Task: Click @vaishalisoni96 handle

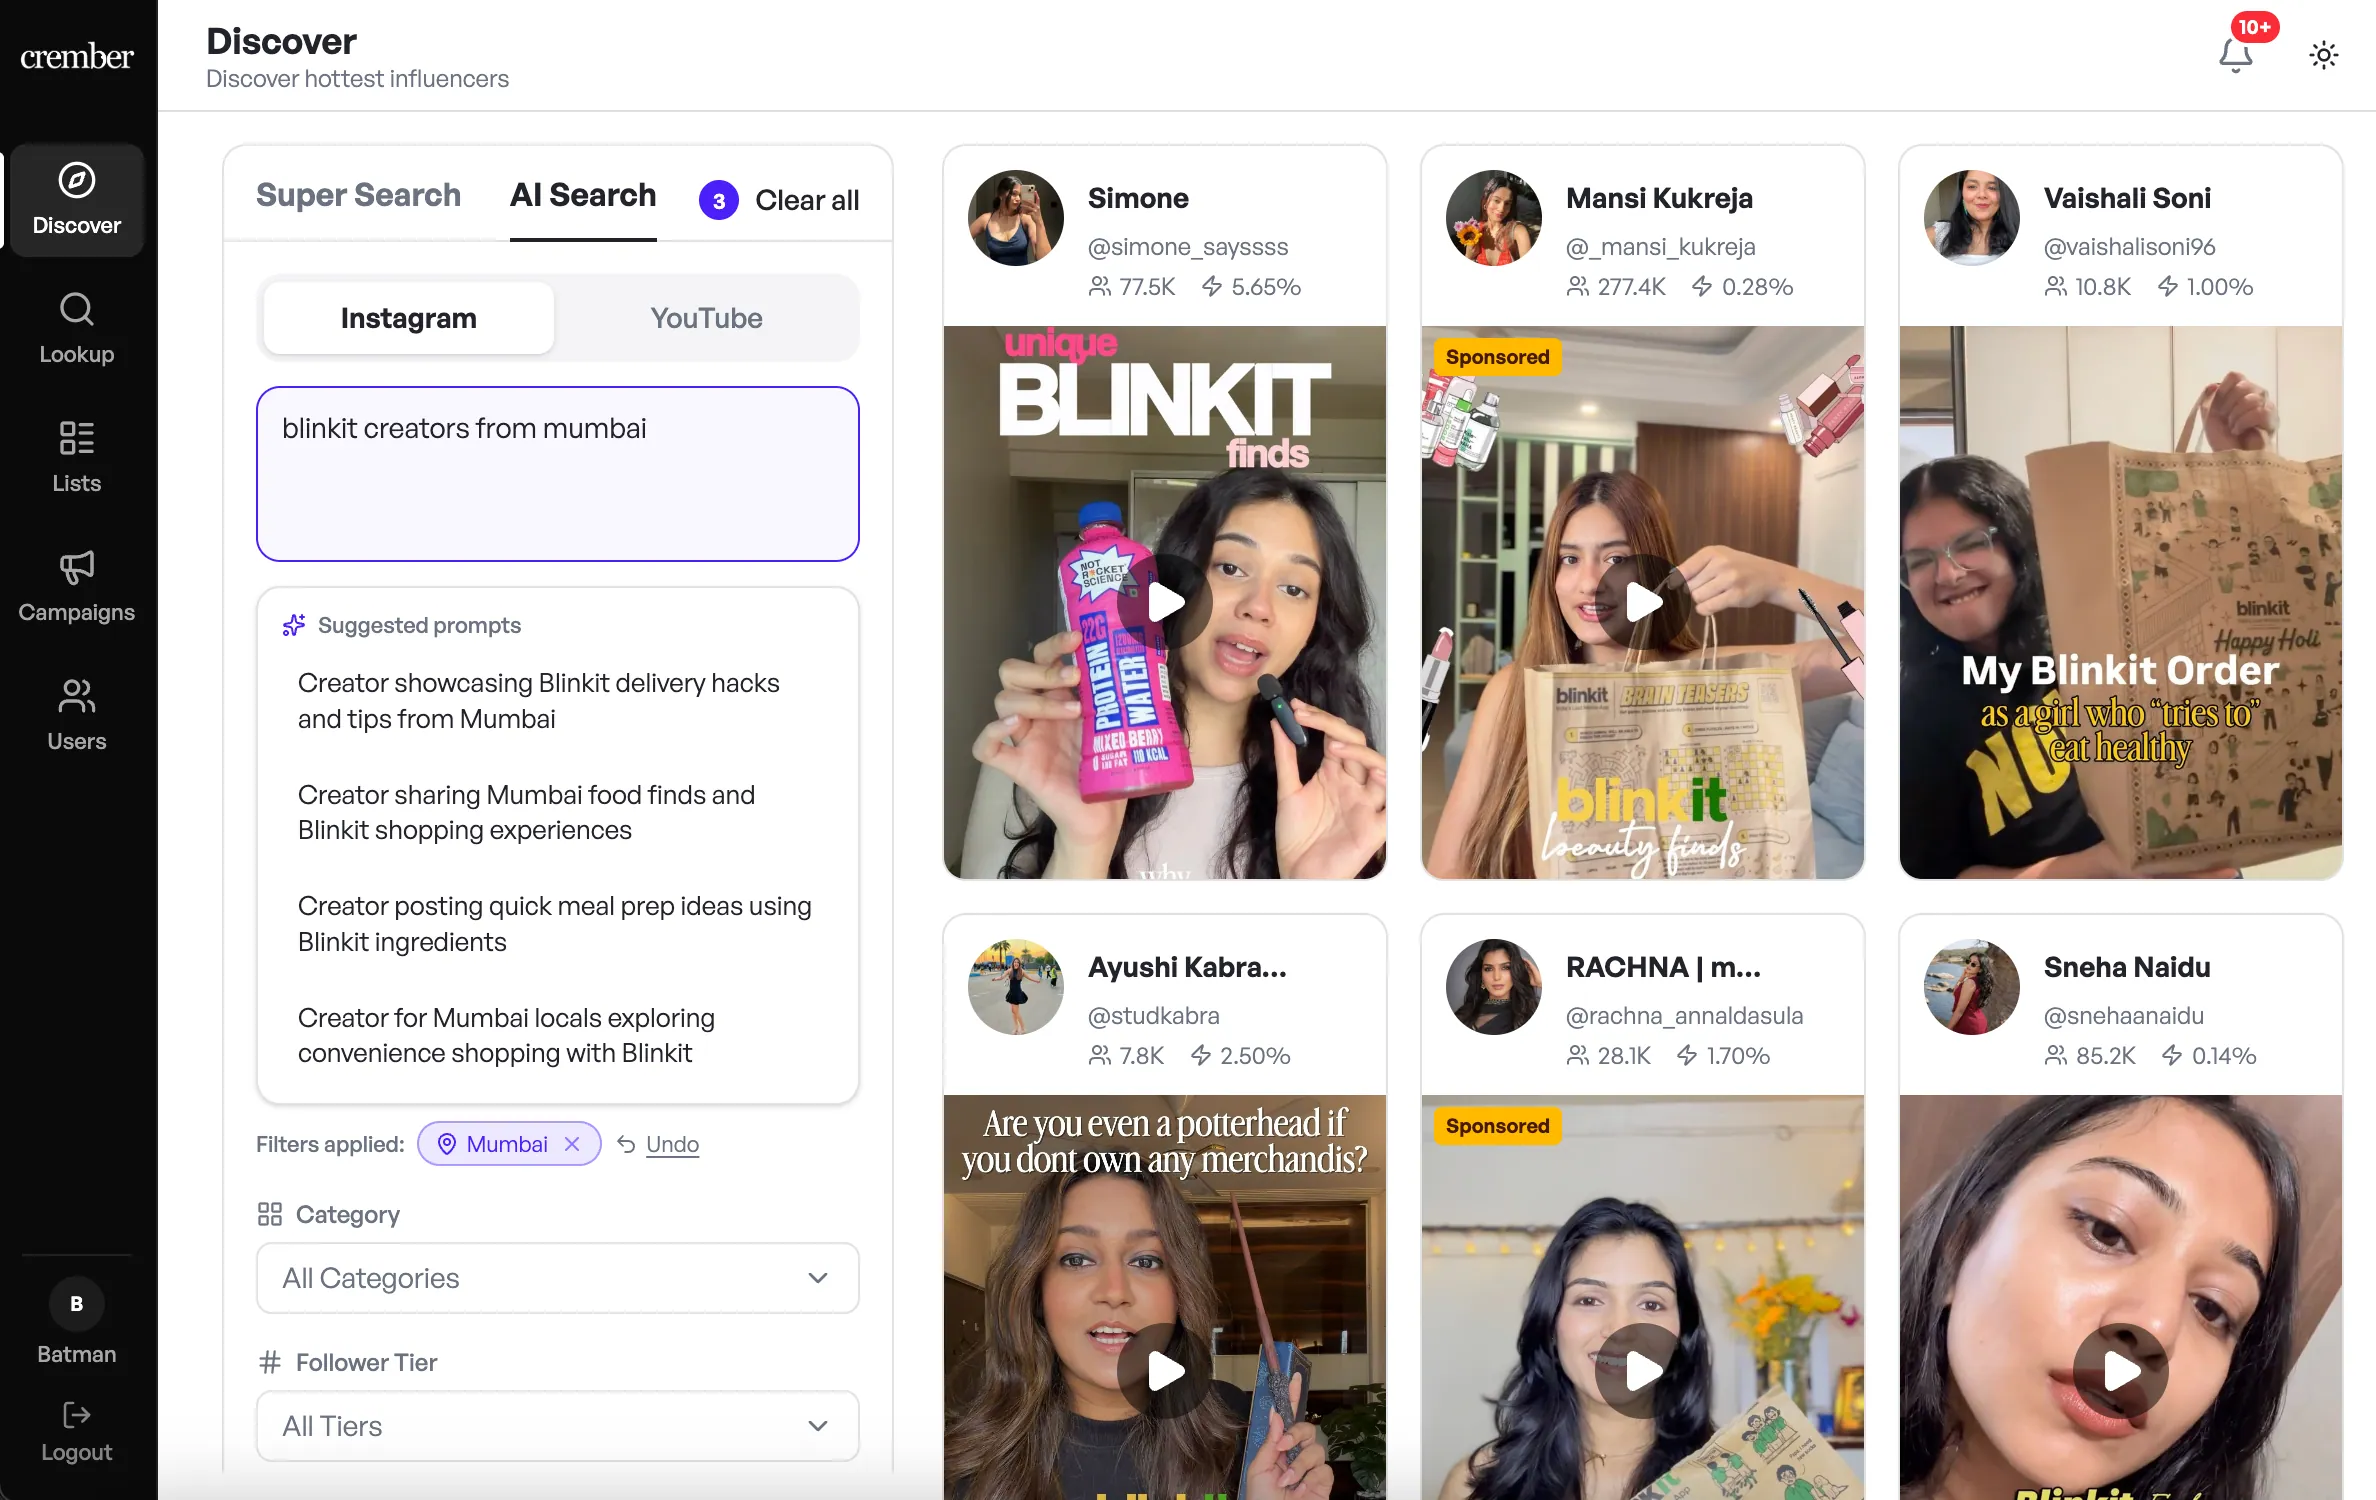Action: coord(2129,246)
